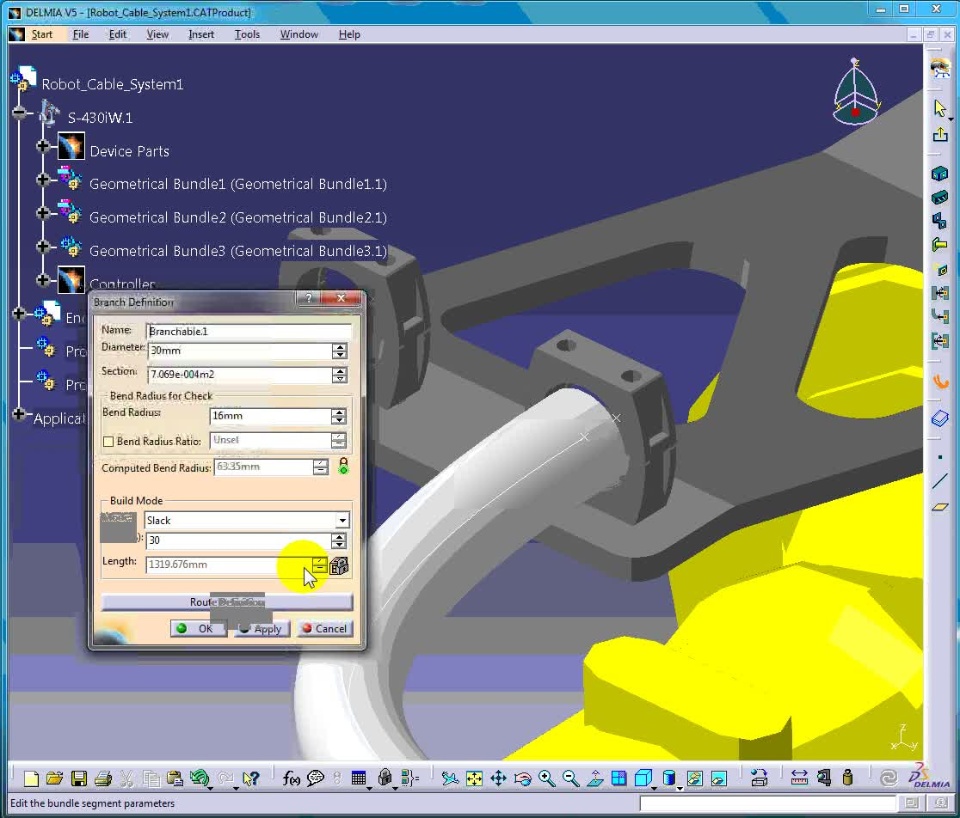Screen dimensions: 960x818
Task: Click the Save icon in bottom toolbar
Action: (x=78, y=778)
